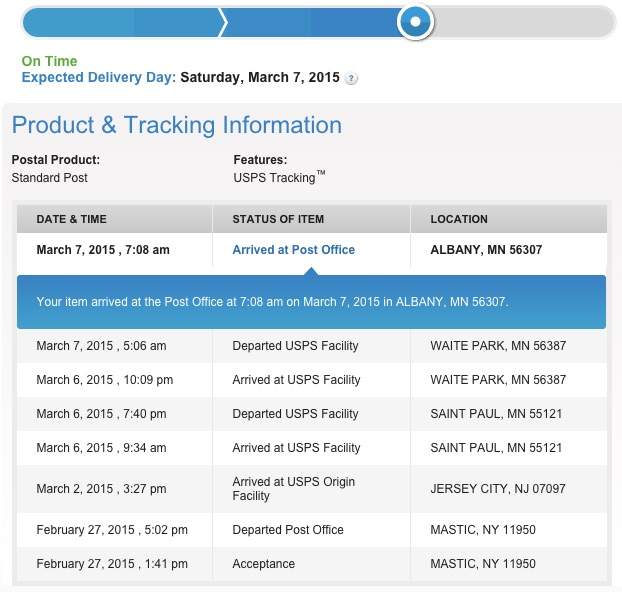The width and height of the screenshot is (622, 592).
Task: Click the Product & Tracking Information heading
Action: click(177, 125)
